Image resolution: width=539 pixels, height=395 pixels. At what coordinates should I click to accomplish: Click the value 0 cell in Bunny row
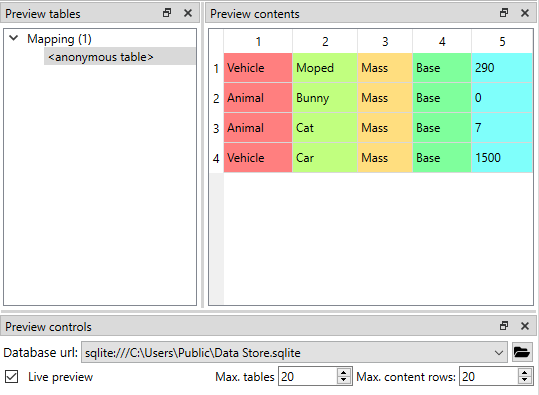click(502, 98)
